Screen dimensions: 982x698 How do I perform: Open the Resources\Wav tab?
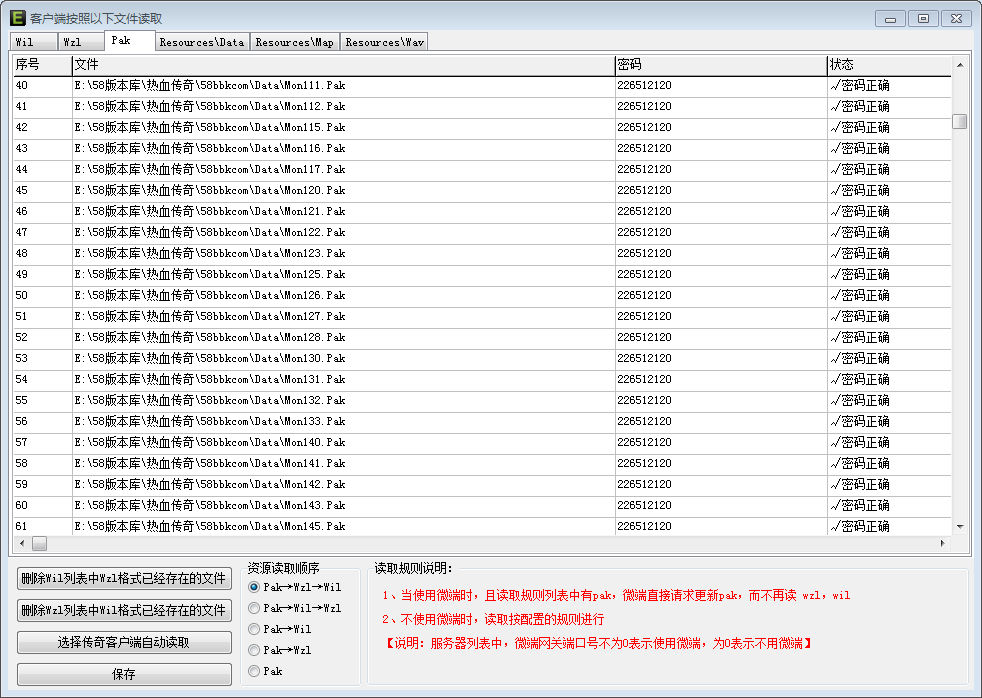pos(385,42)
